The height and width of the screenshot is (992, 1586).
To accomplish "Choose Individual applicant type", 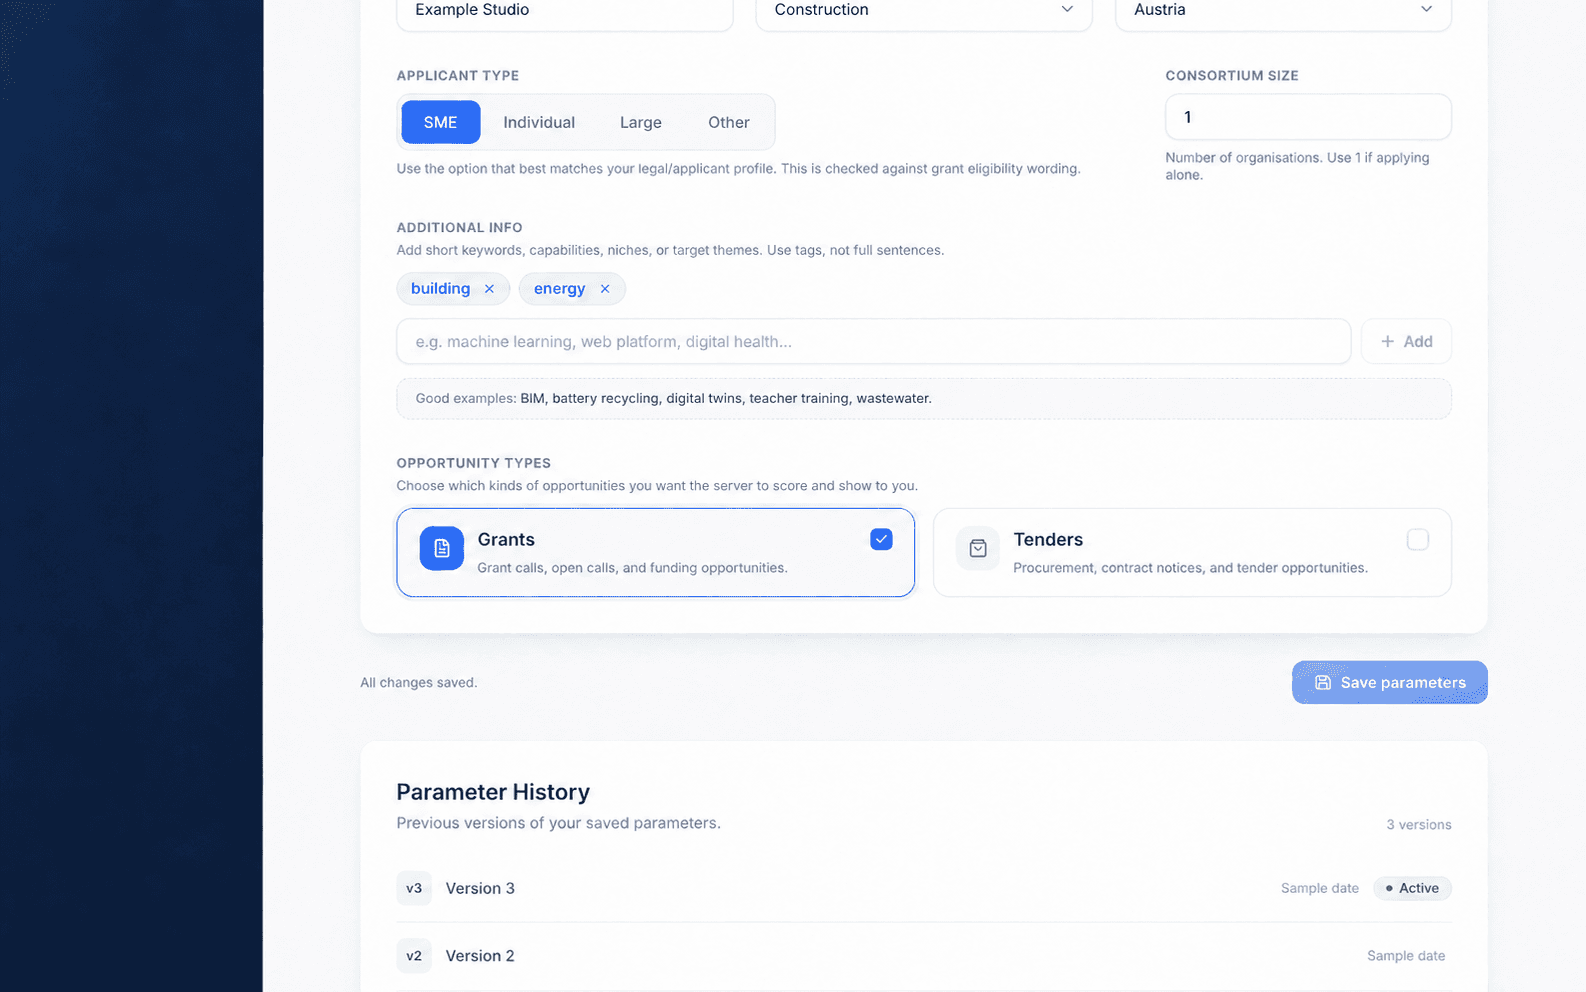I will pos(539,122).
